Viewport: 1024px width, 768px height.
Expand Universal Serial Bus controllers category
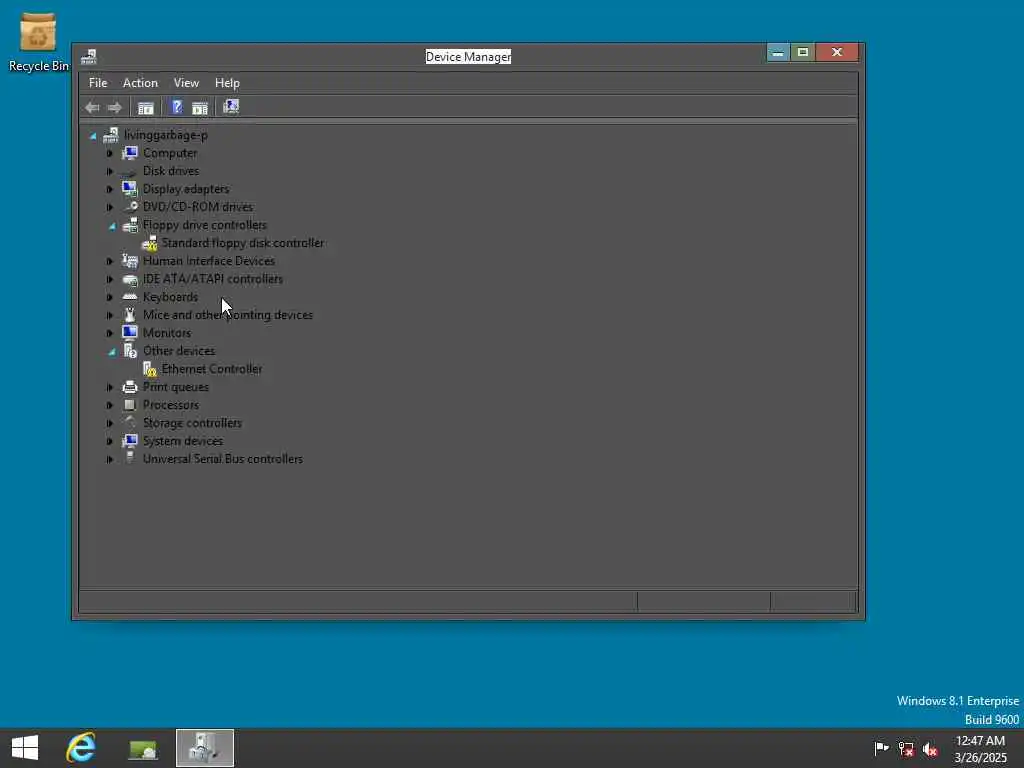[110, 459]
